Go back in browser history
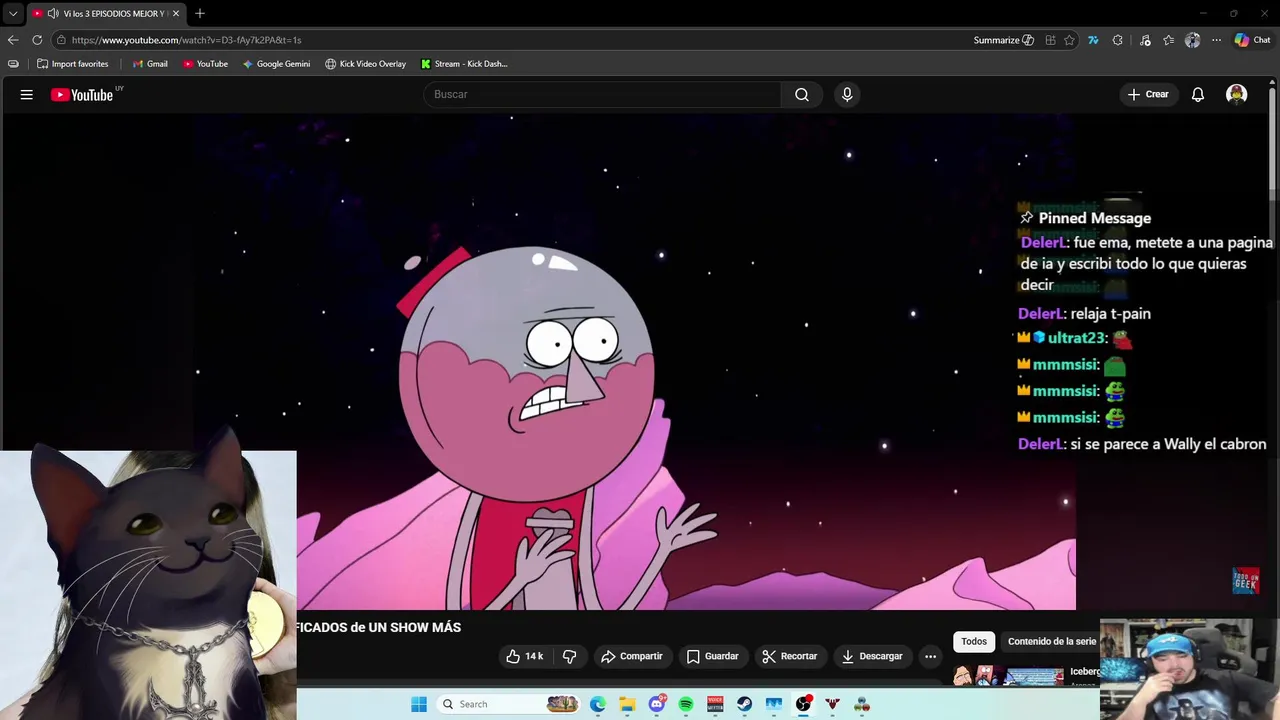1280x720 pixels. 13,40
